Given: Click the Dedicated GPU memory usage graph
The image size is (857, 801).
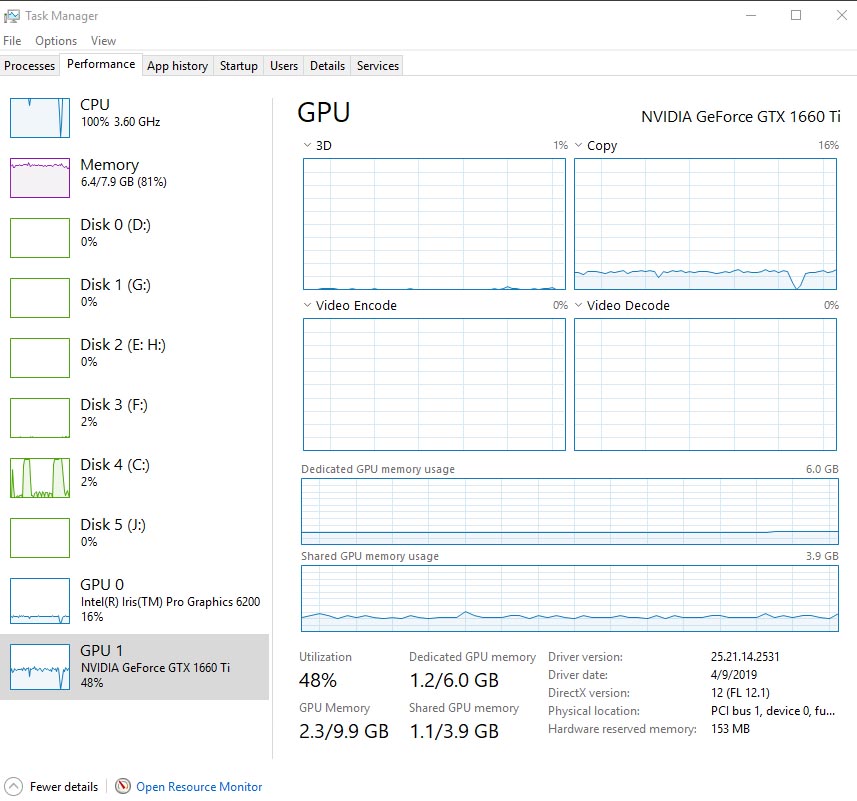Looking at the screenshot, I should [x=570, y=511].
